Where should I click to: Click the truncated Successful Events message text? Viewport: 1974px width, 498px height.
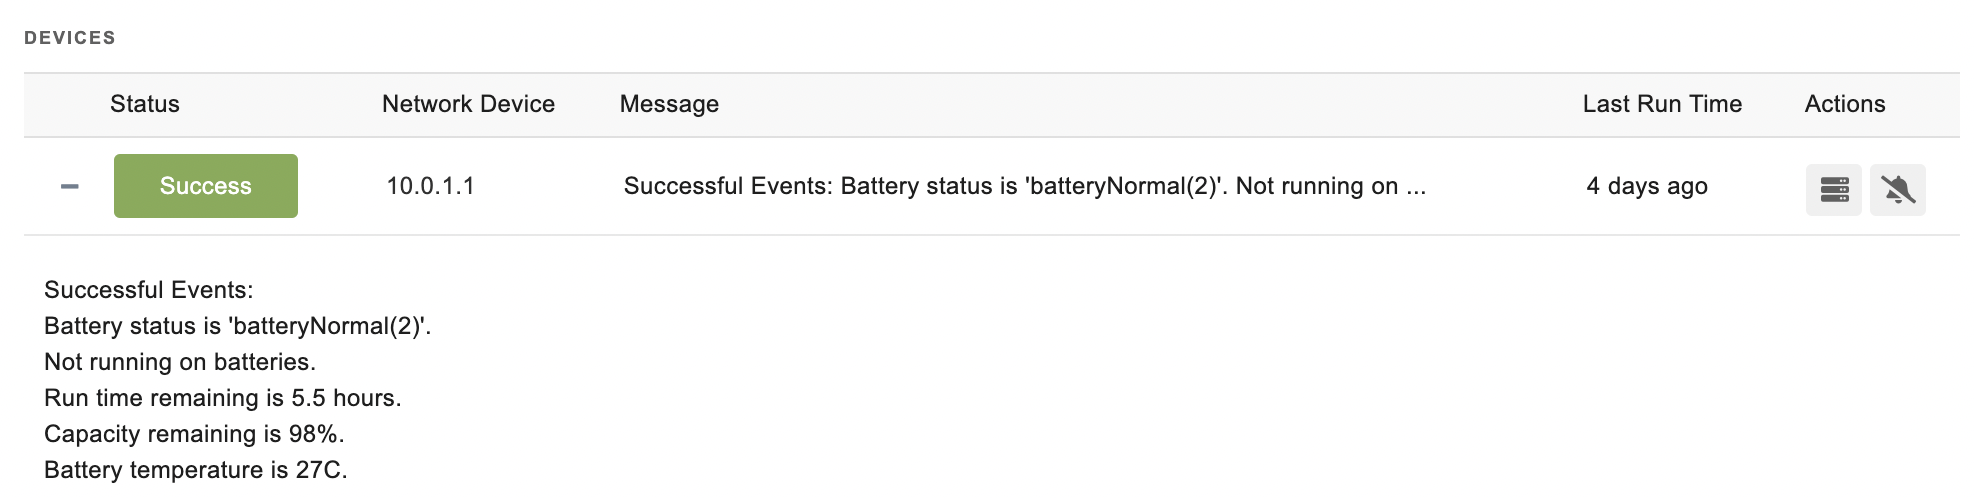pos(1025,186)
